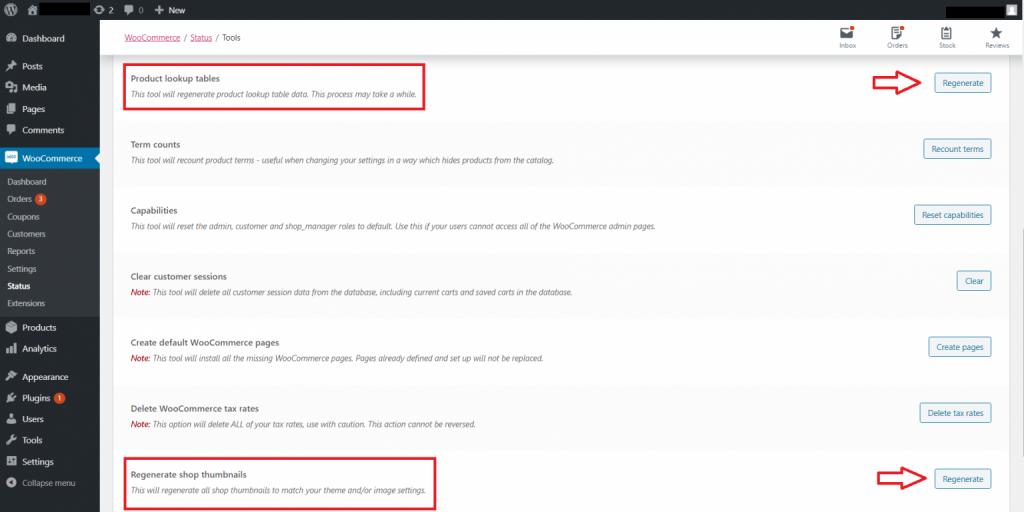Viewport: 1024px width, 512px height.
Task: Regenerate the product lookup tables
Action: (963, 83)
